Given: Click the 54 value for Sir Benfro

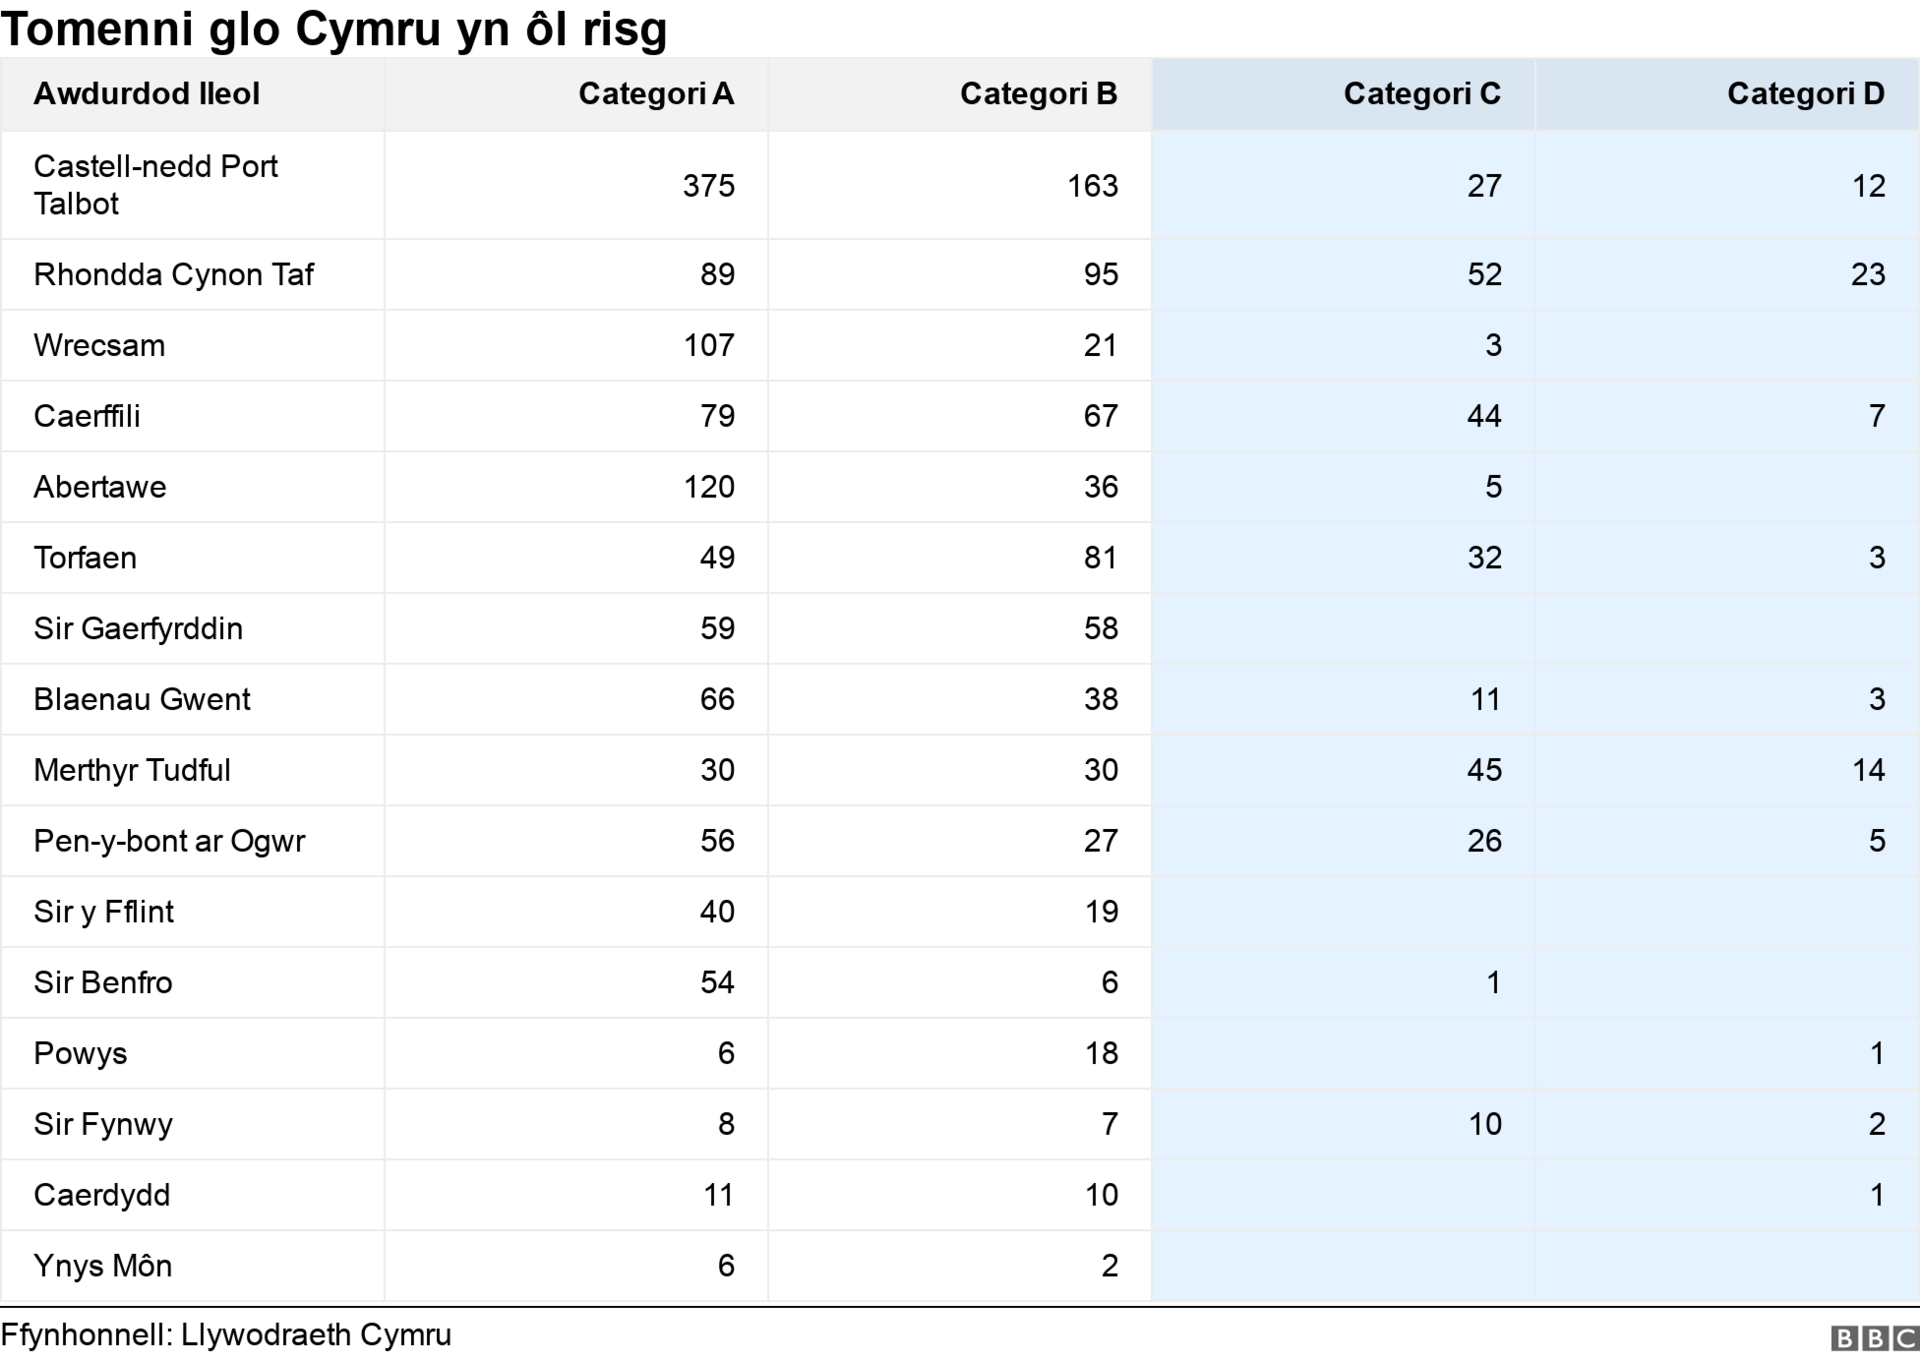Looking at the screenshot, I should pyautogui.click(x=717, y=983).
